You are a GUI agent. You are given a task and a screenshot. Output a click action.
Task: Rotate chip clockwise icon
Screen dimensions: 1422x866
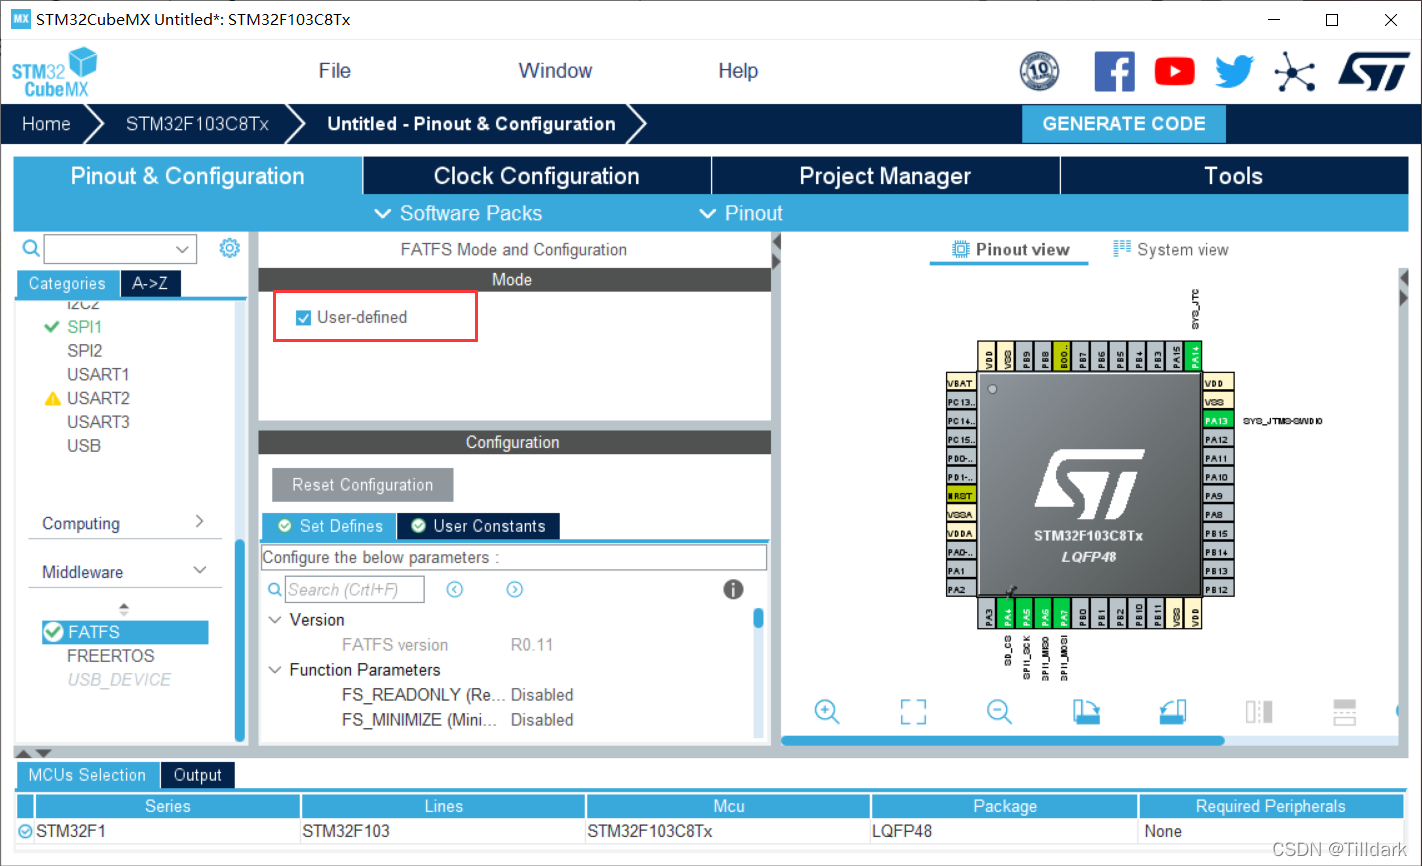[x=1086, y=711]
